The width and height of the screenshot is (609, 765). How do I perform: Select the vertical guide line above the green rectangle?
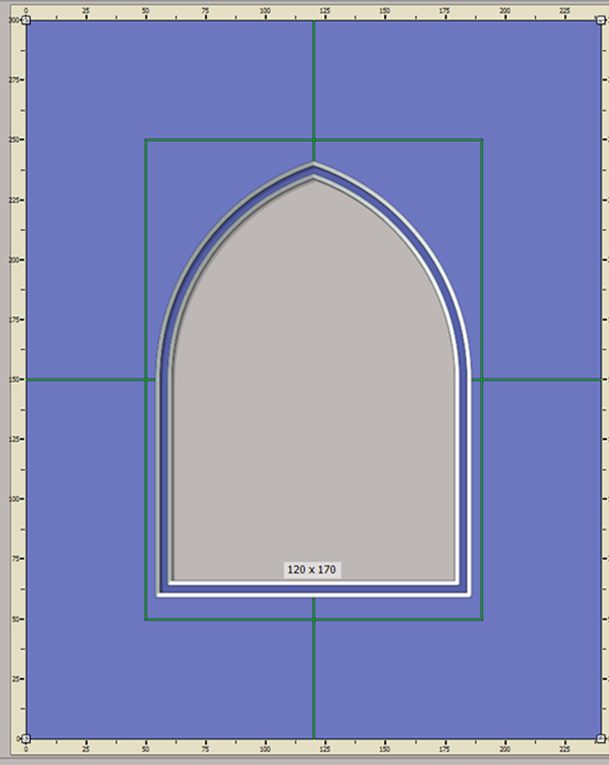coord(314,80)
